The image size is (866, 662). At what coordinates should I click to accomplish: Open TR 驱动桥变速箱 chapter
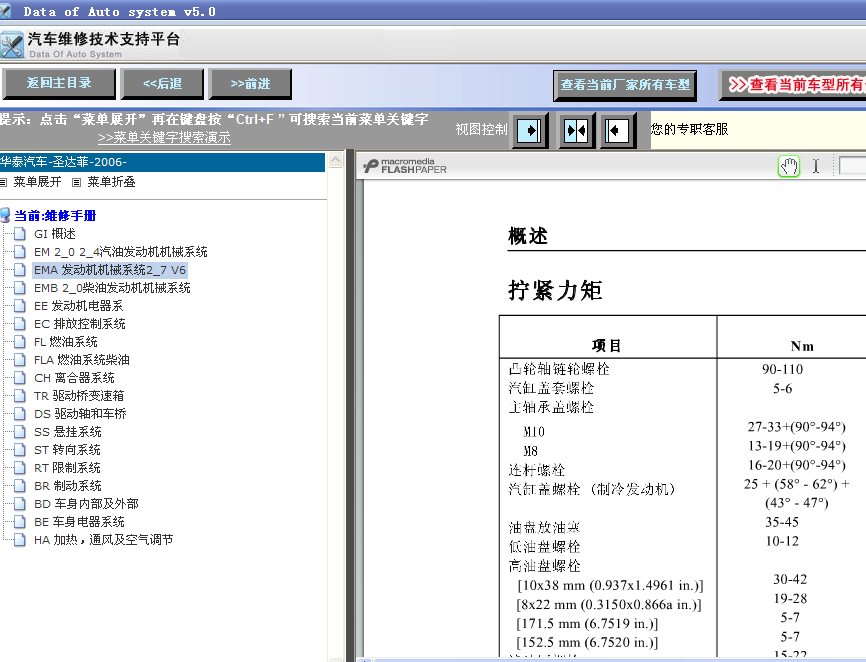point(79,396)
